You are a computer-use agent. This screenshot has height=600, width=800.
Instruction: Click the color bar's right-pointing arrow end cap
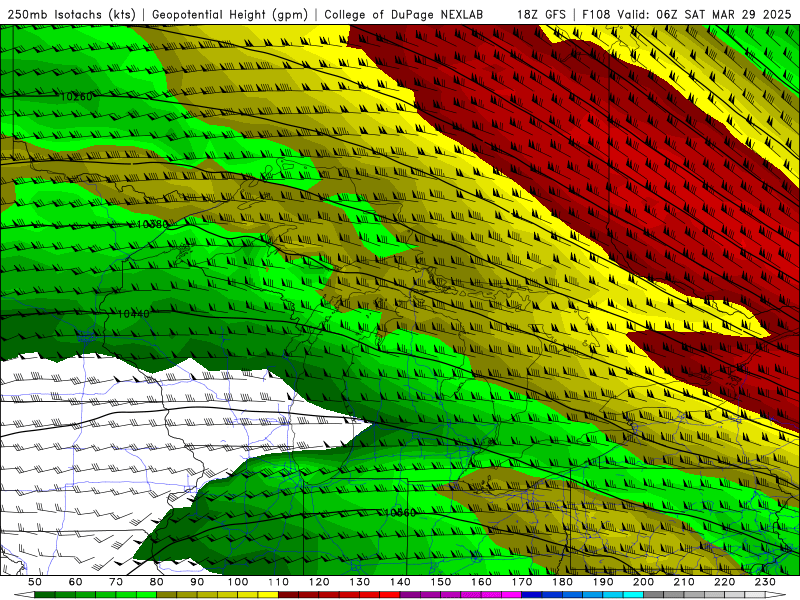pos(775,595)
